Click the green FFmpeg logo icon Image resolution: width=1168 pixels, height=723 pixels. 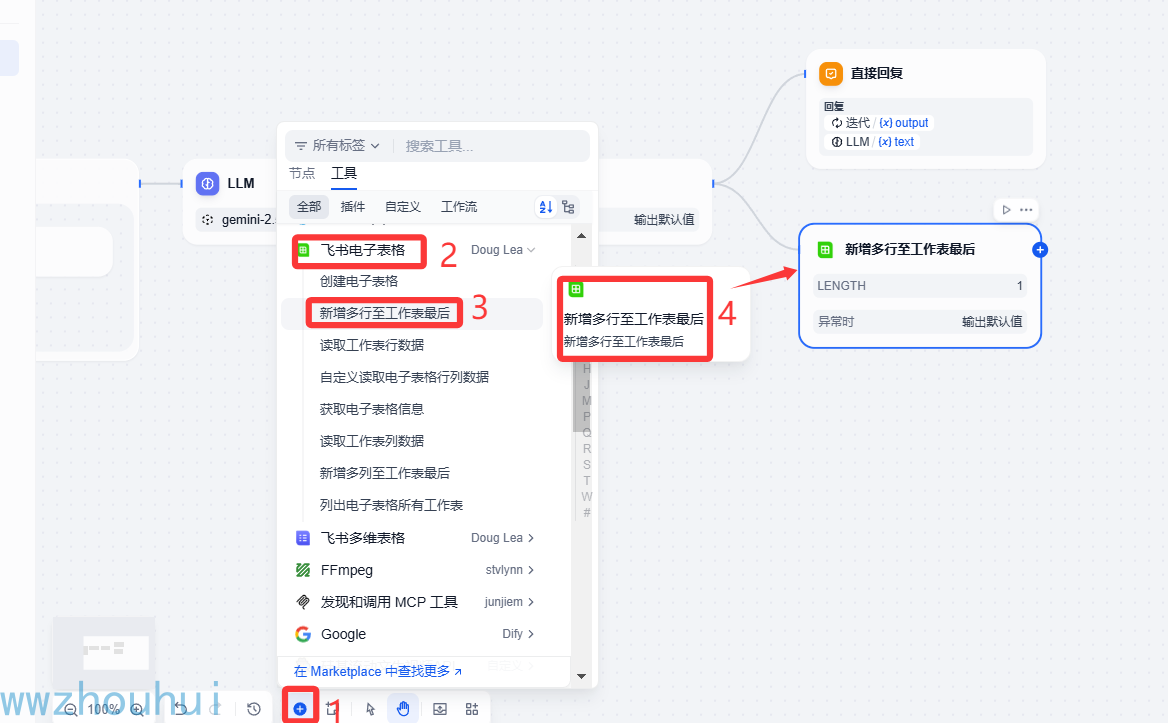click(303, 570)
